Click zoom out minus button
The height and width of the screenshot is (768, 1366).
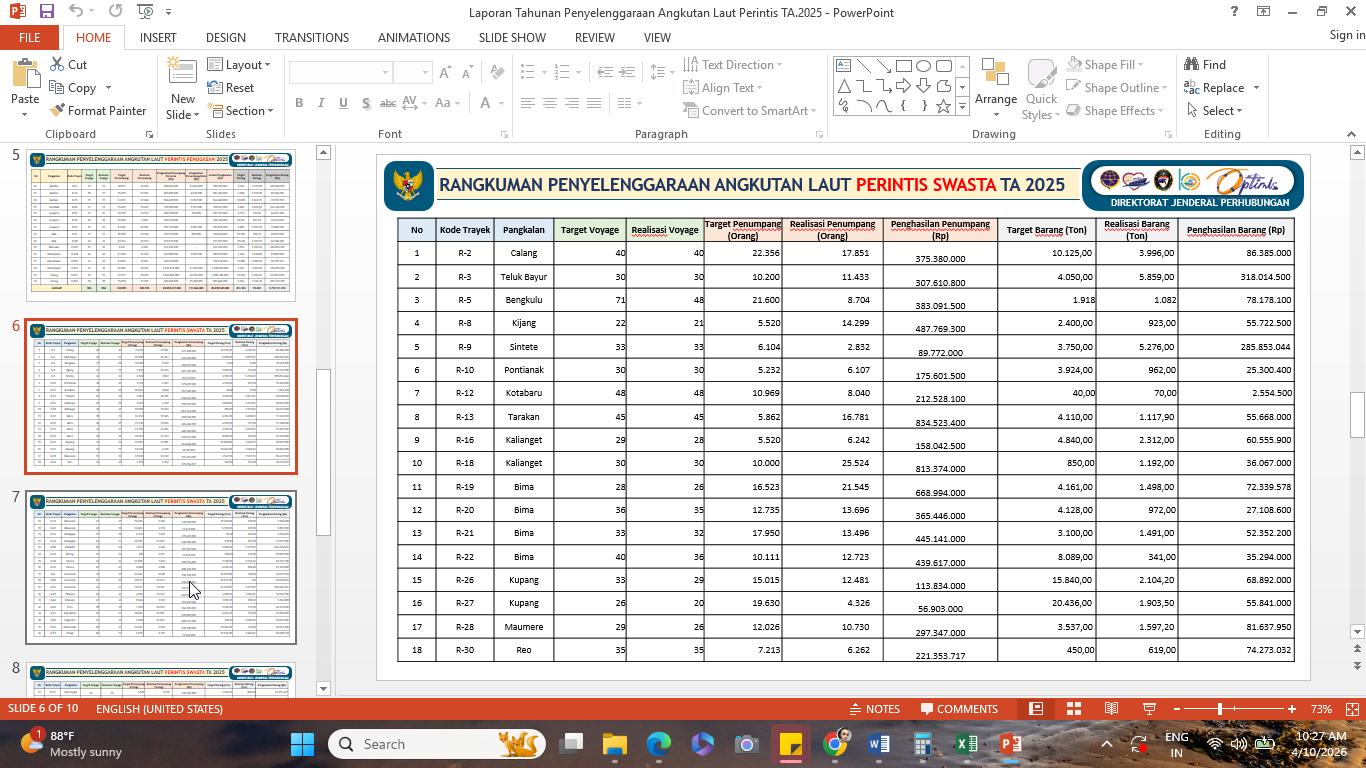(1177, 709)
